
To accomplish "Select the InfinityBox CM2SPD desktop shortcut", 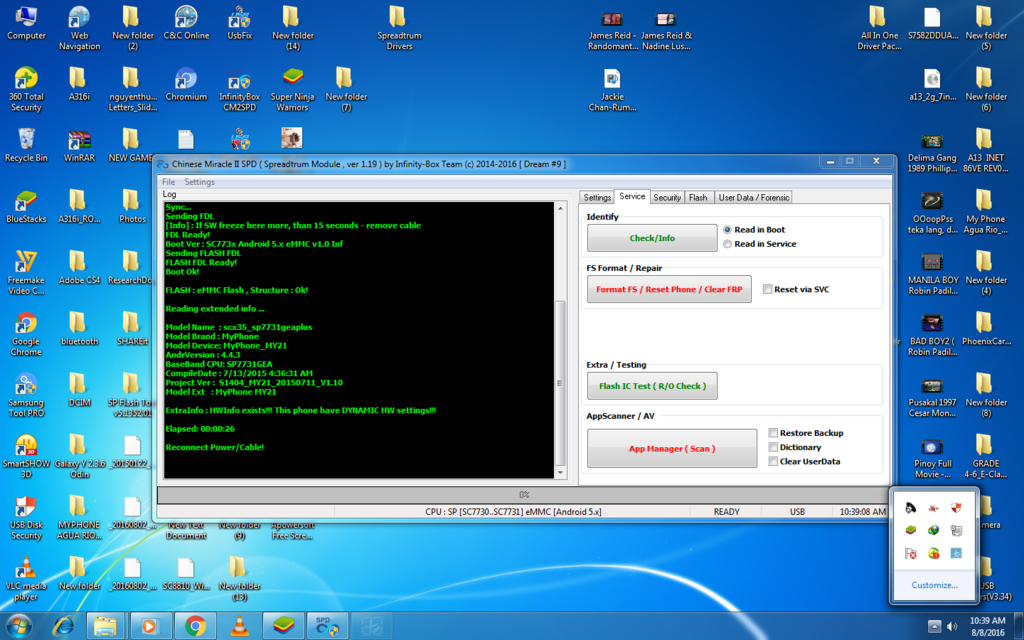I will coord(240,89).
